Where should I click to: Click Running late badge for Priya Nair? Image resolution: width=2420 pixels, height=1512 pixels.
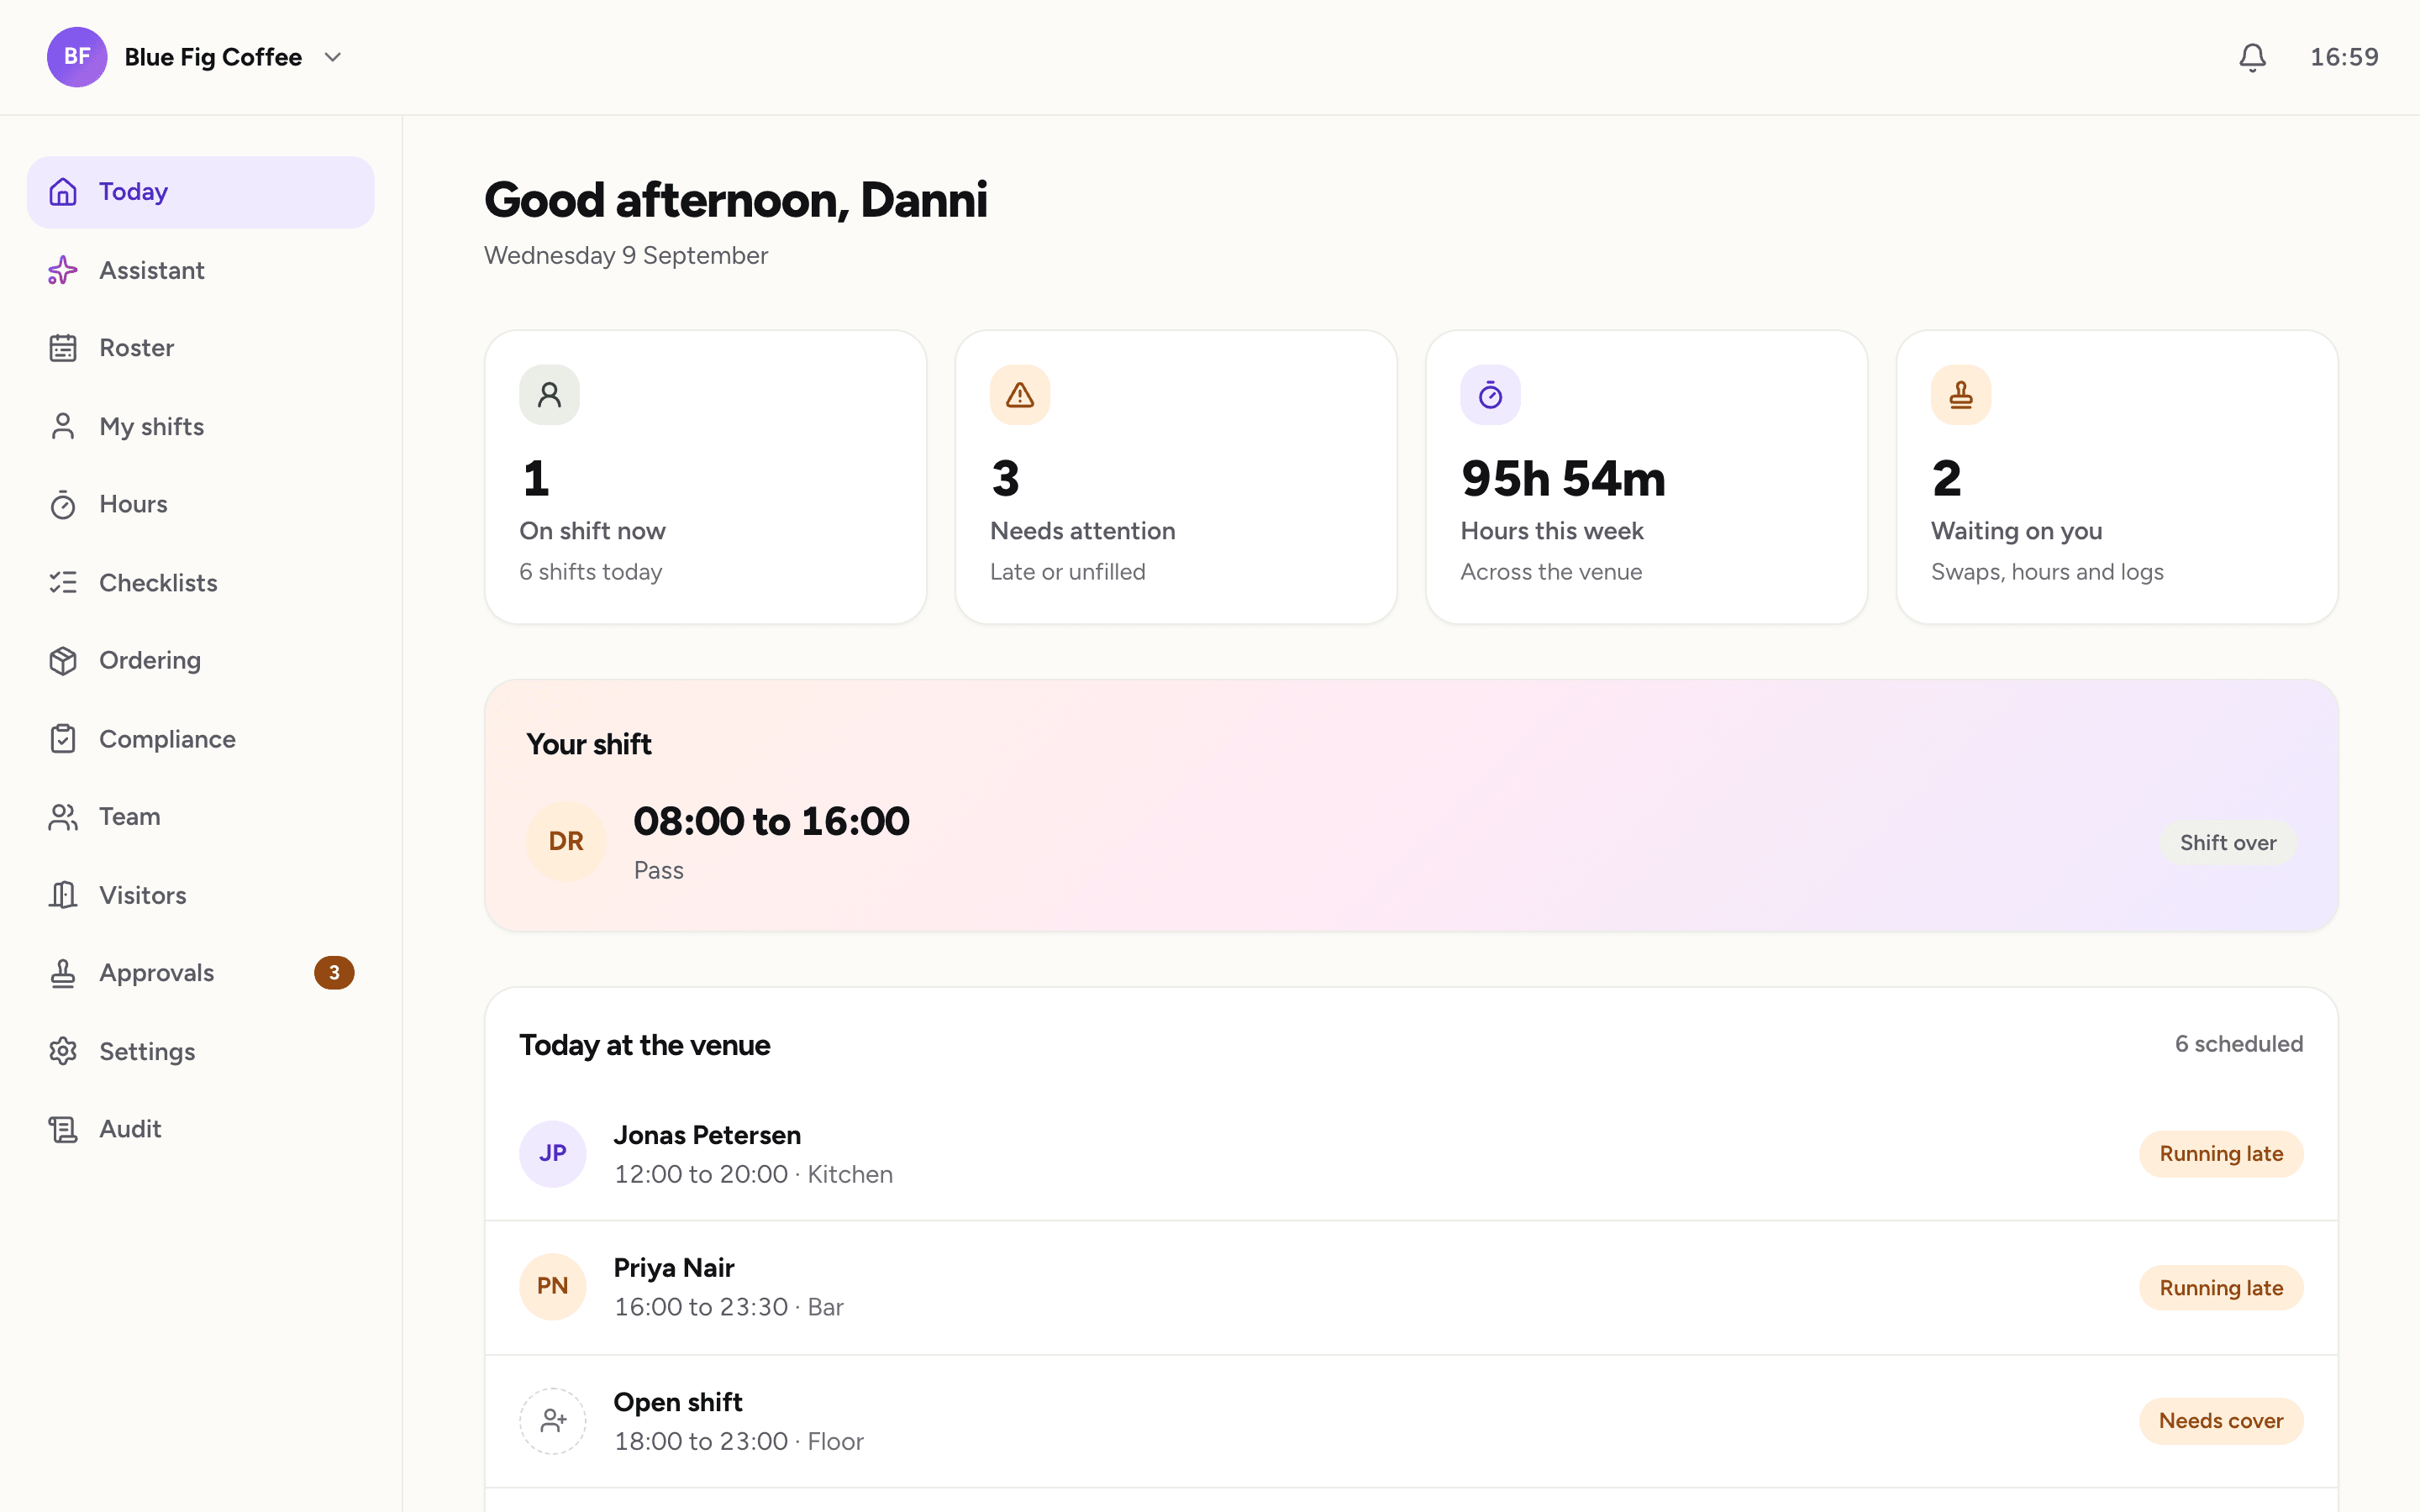click(x=2221, y=1288)
